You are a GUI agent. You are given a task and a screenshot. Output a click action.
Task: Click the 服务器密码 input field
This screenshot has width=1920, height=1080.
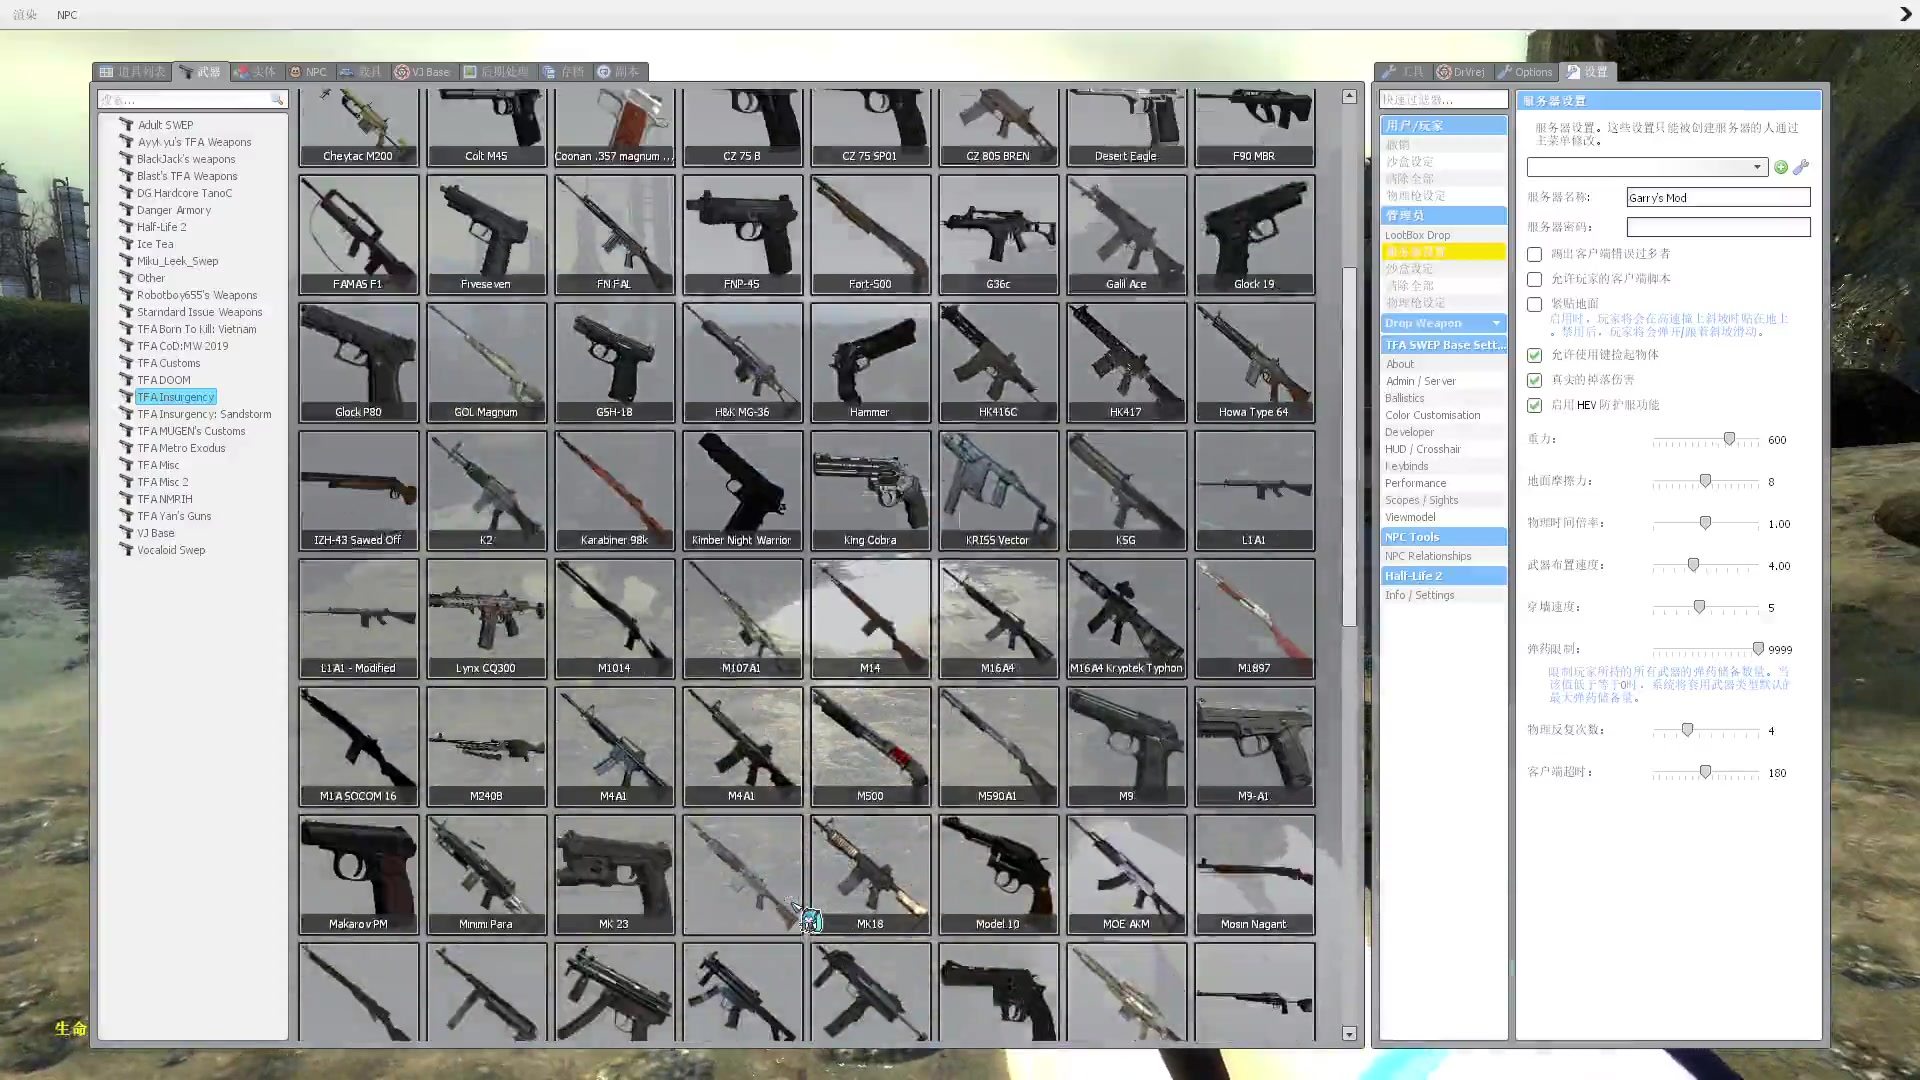[x=1718, y=227]
